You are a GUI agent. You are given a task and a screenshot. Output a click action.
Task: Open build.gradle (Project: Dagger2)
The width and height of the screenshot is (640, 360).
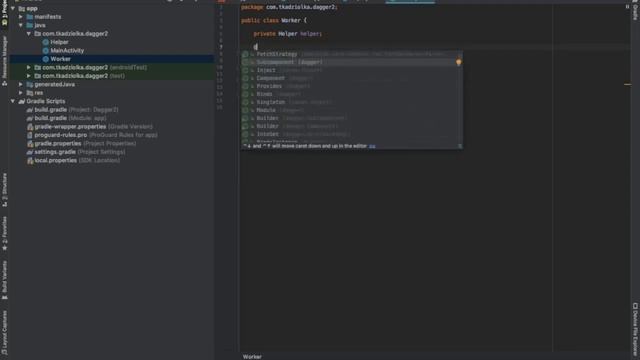(x=76, y=110)
